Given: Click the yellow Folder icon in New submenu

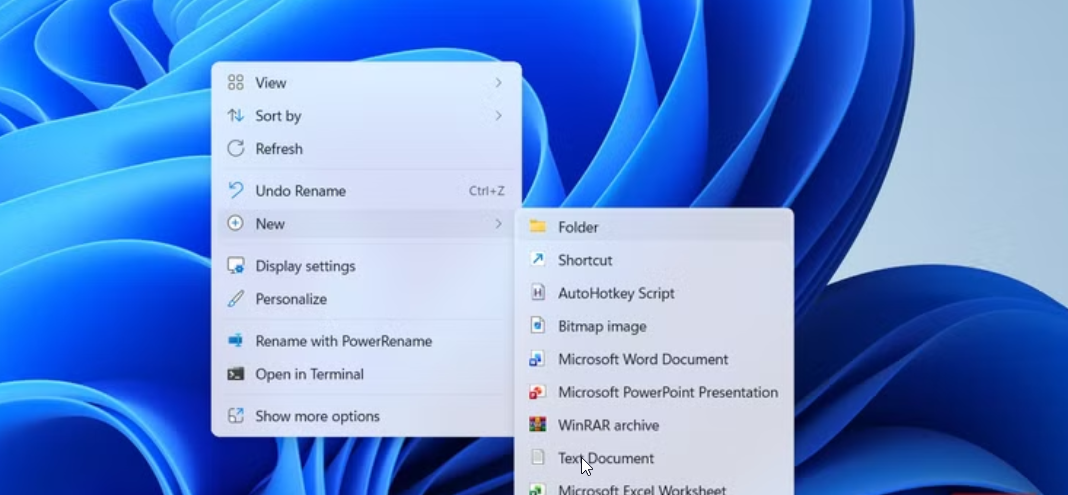Looking at the screenshot, I should [x=538, y=227].
